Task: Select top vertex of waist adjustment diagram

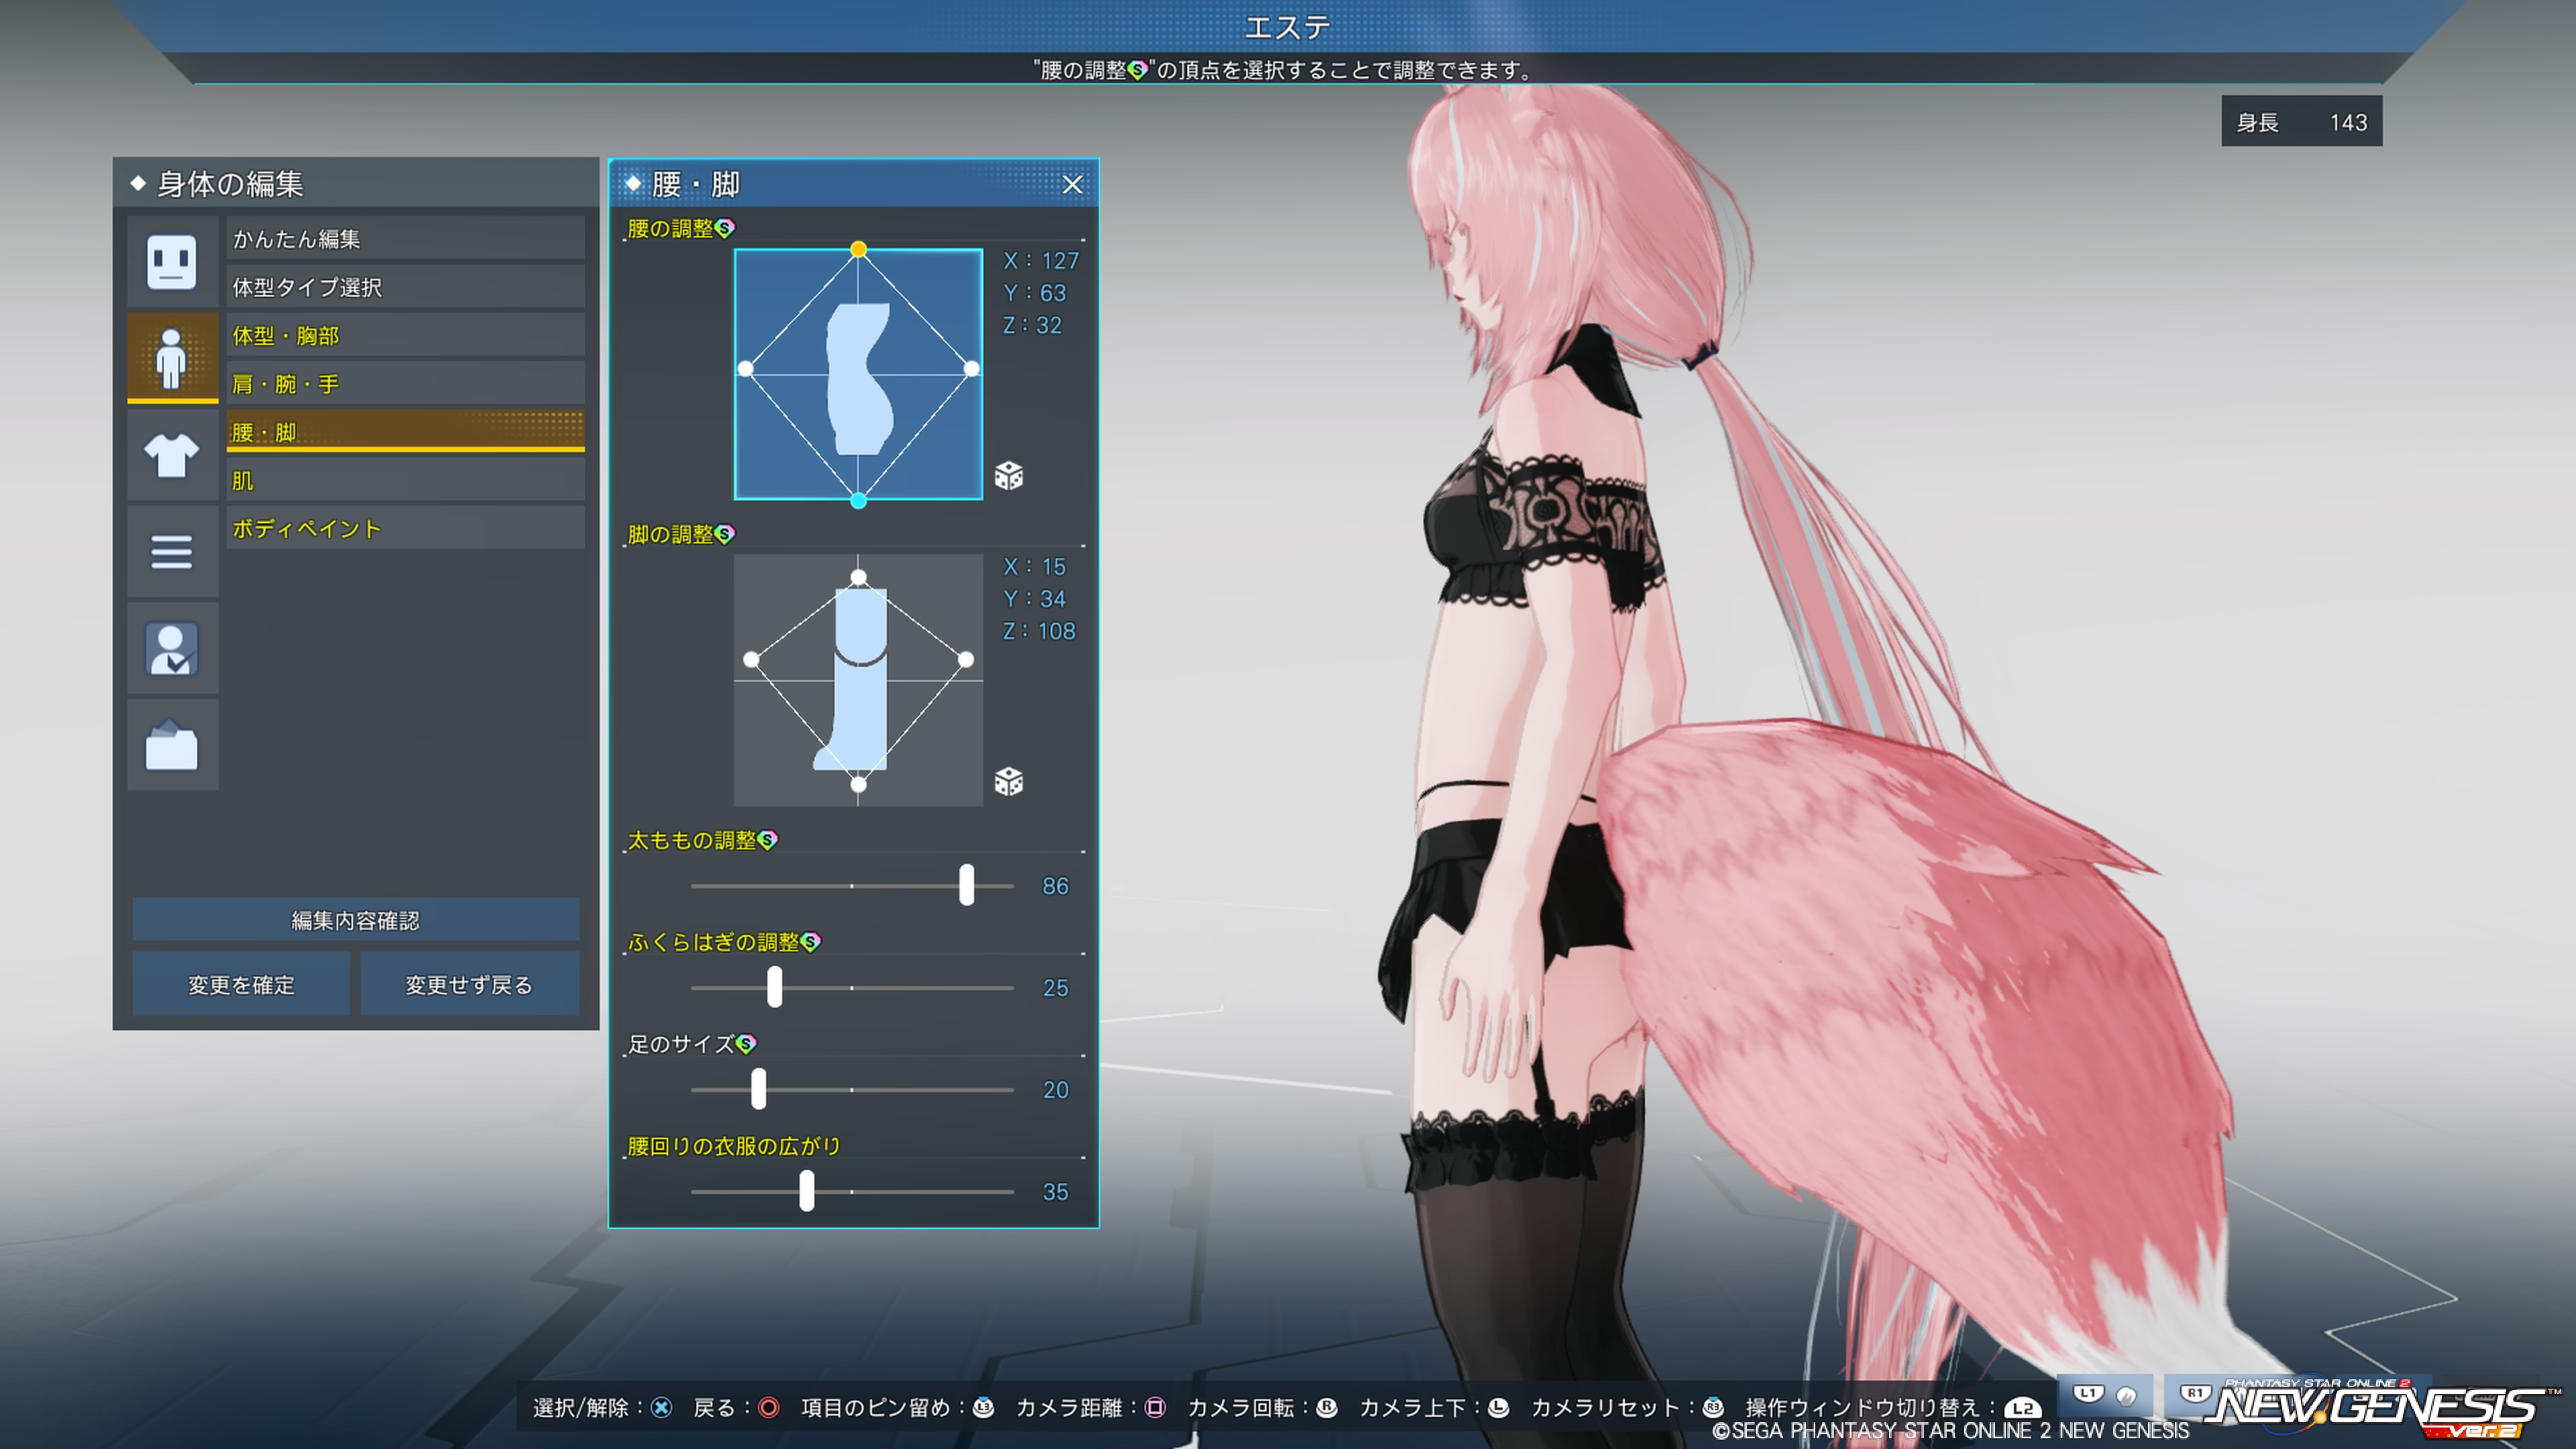Action: pos(858,249)
